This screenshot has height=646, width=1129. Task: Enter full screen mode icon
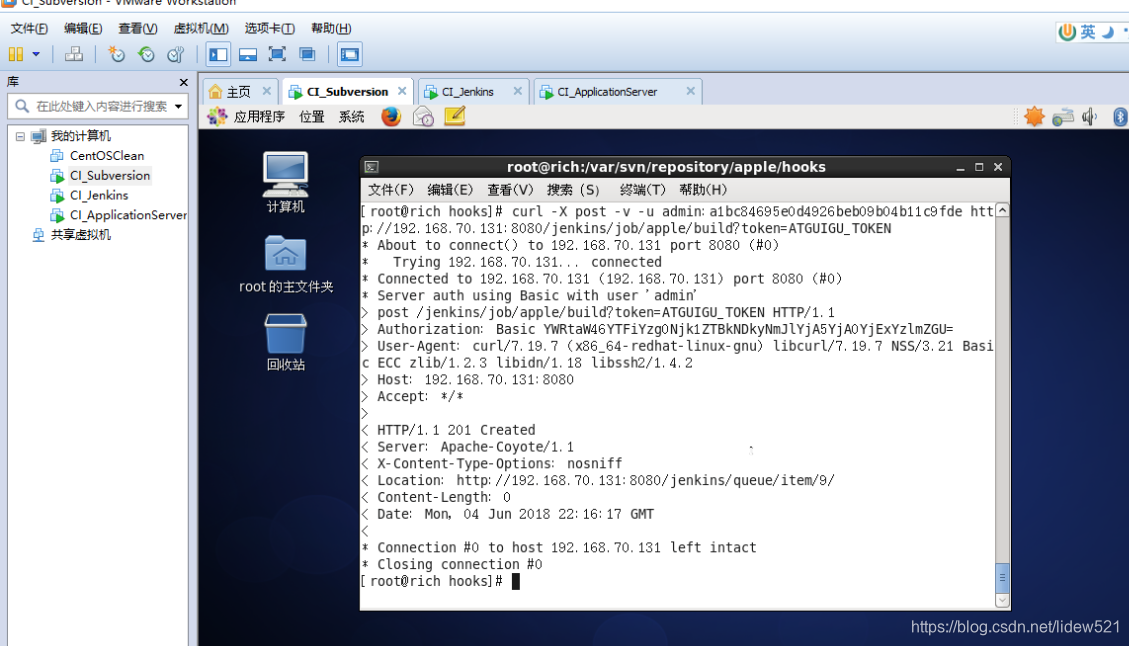(x=277, y=54)
